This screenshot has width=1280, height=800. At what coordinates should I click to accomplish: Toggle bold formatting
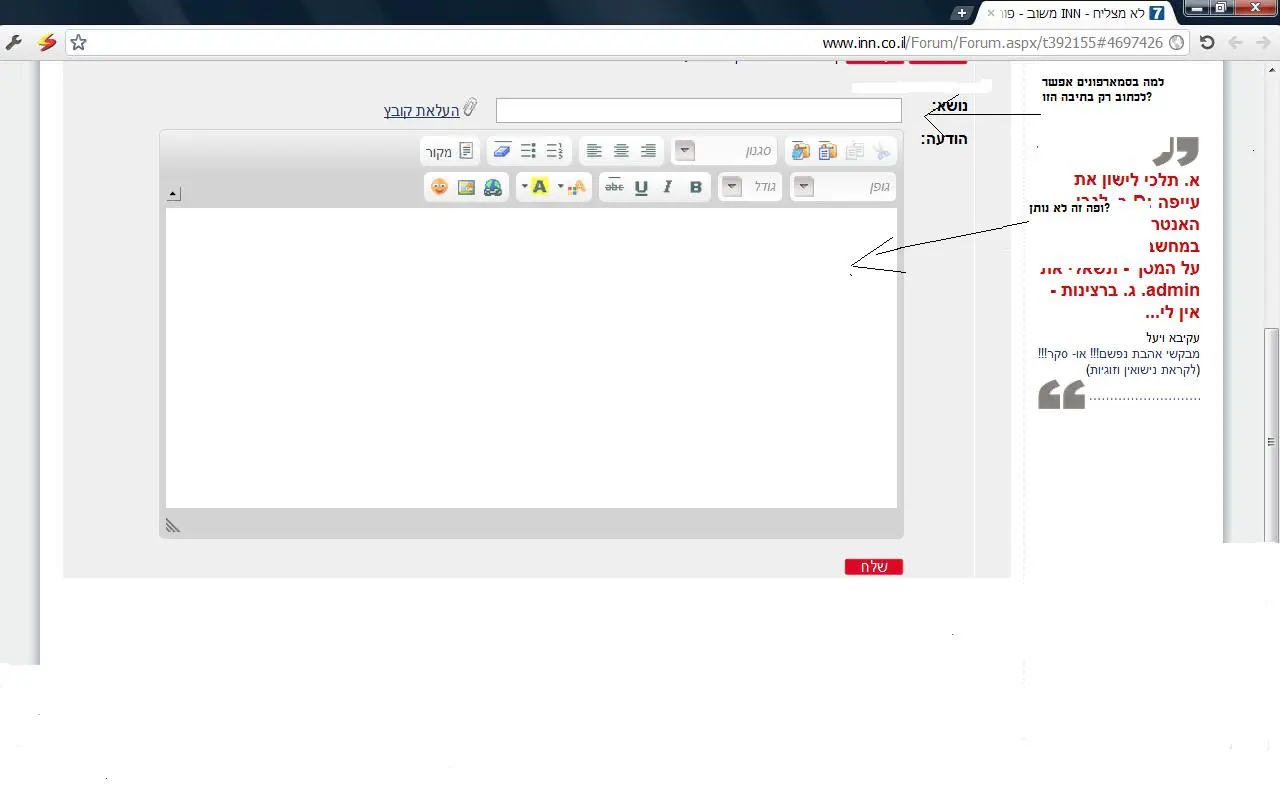tap(695, 187)
